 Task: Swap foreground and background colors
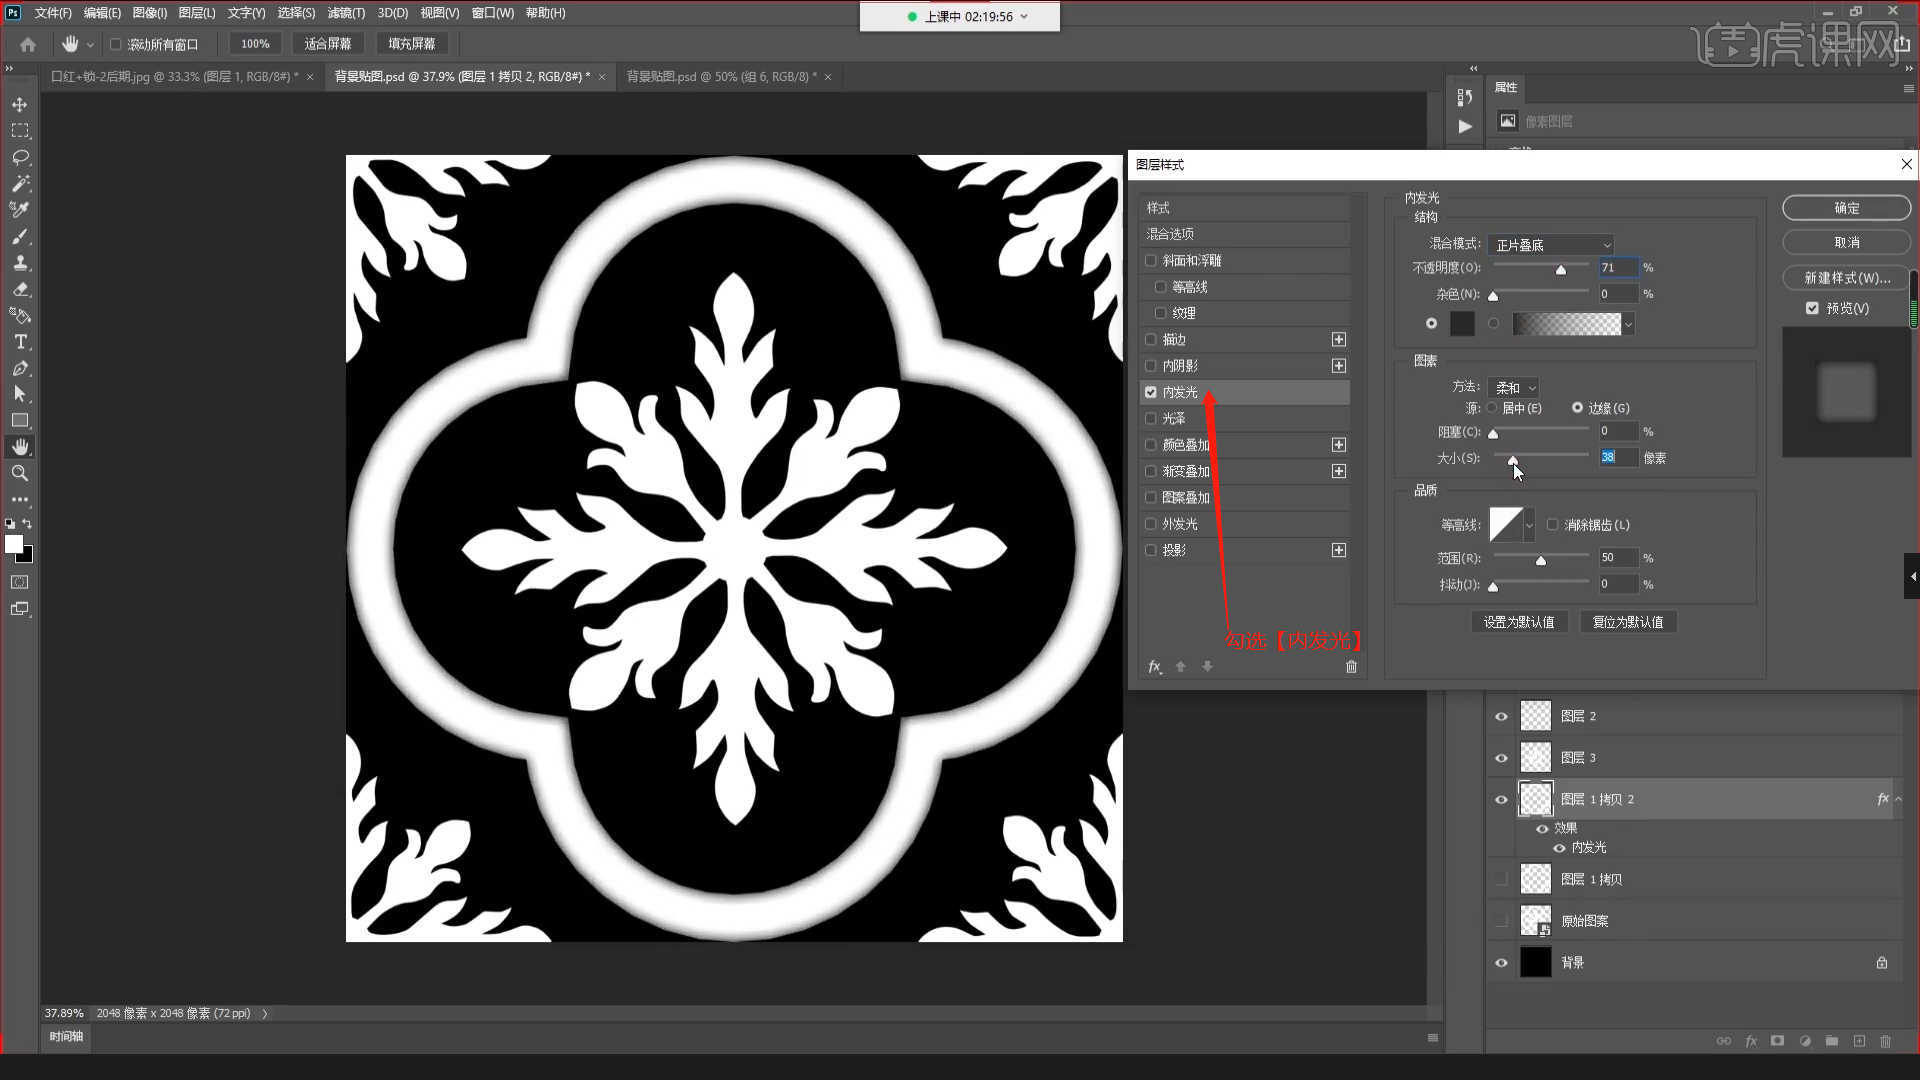pos(27,524)
